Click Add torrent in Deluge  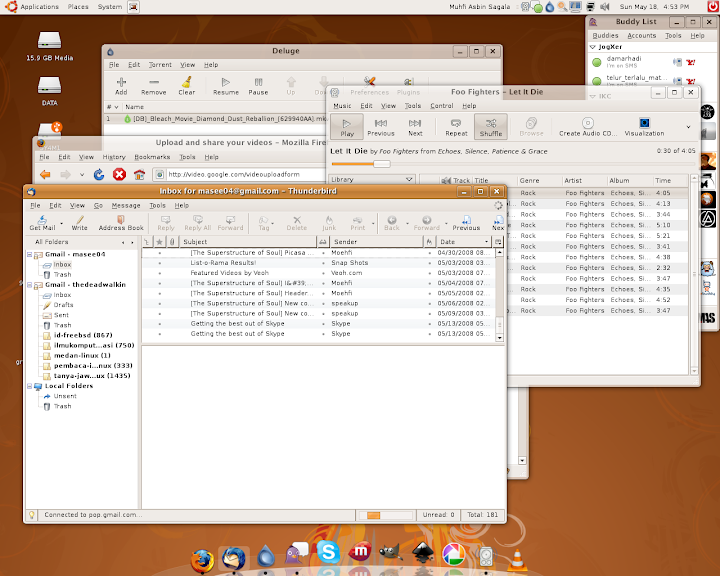coord(121,86)
